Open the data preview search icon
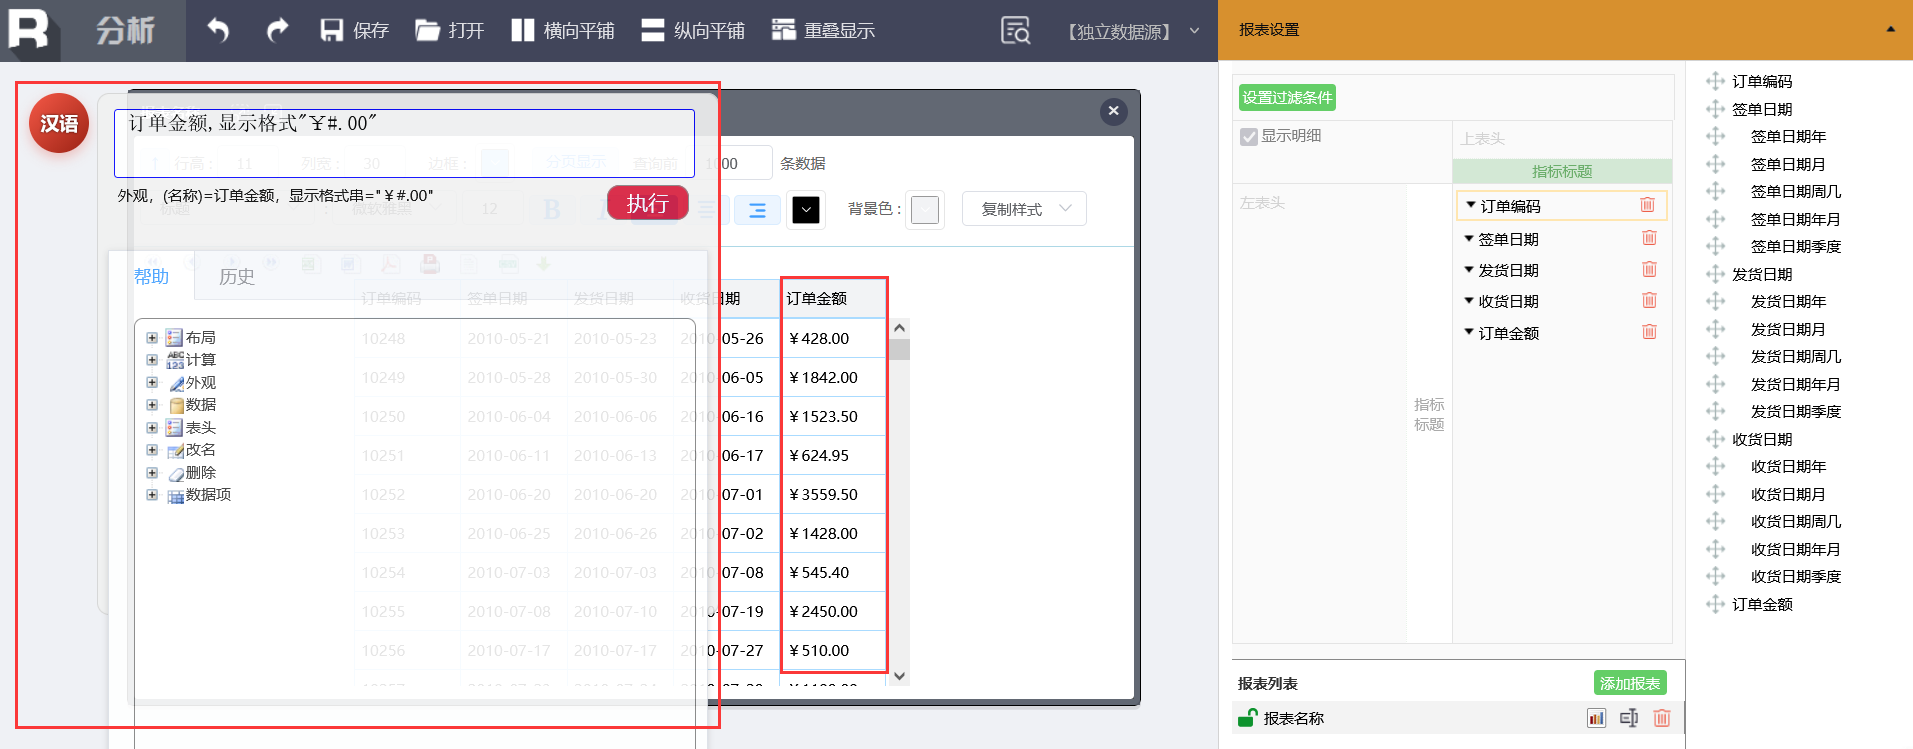 (x=1015, y=31)
